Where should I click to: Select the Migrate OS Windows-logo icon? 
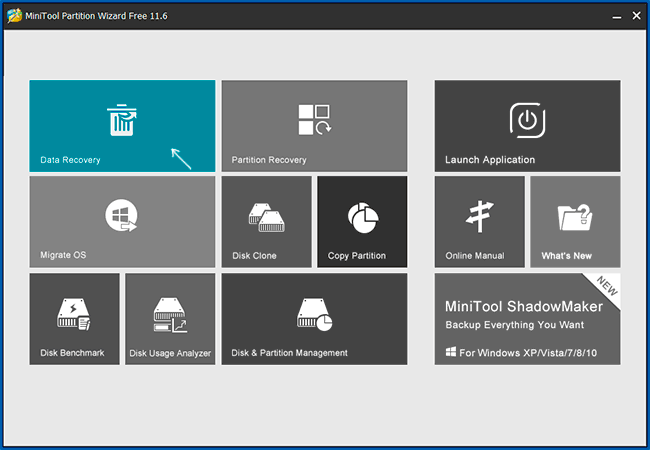coord(121,215)
